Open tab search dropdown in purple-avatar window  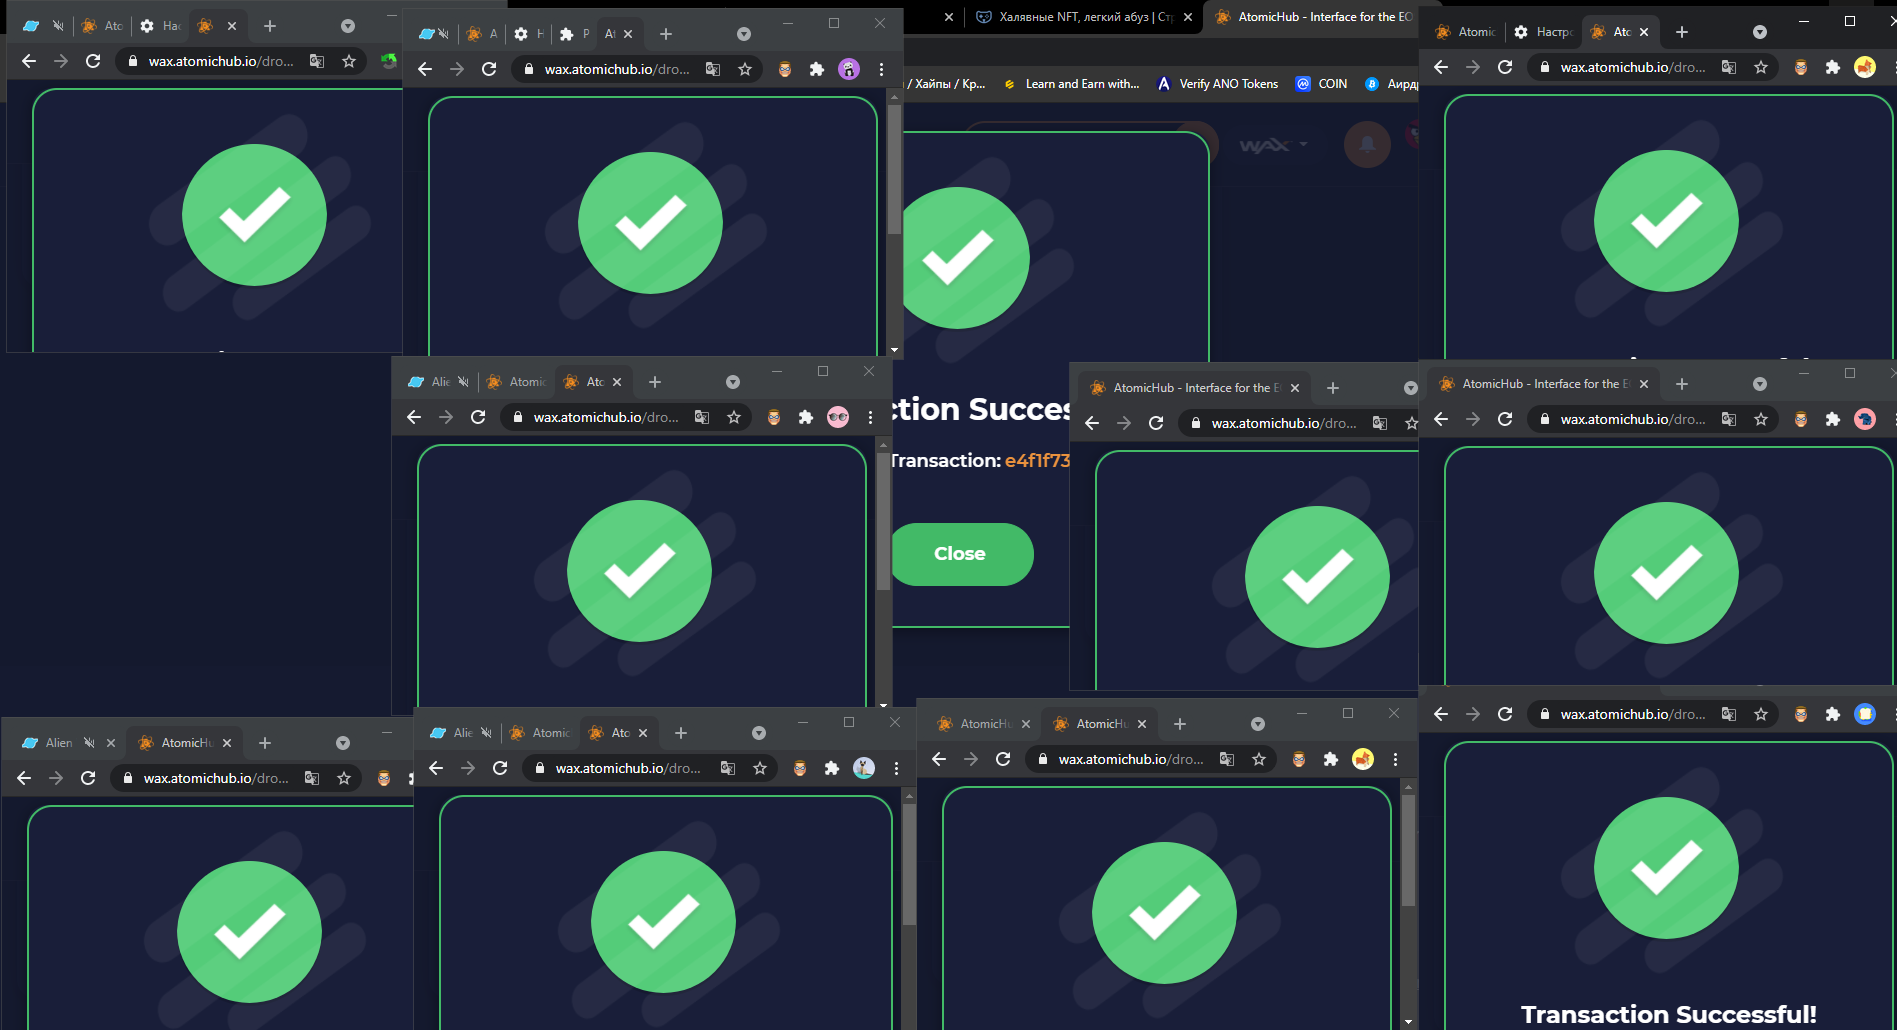tap(744, 34)
